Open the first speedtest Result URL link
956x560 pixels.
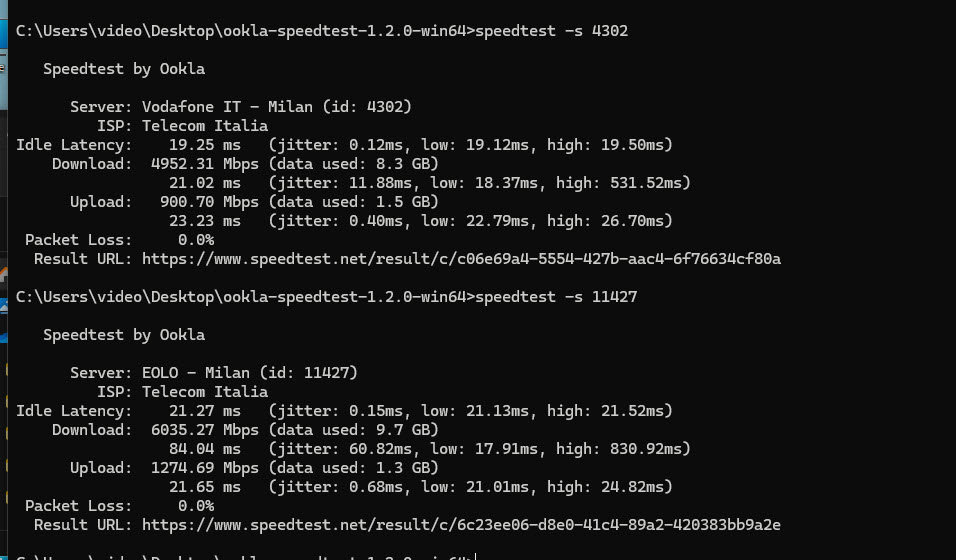pos(461,259)
